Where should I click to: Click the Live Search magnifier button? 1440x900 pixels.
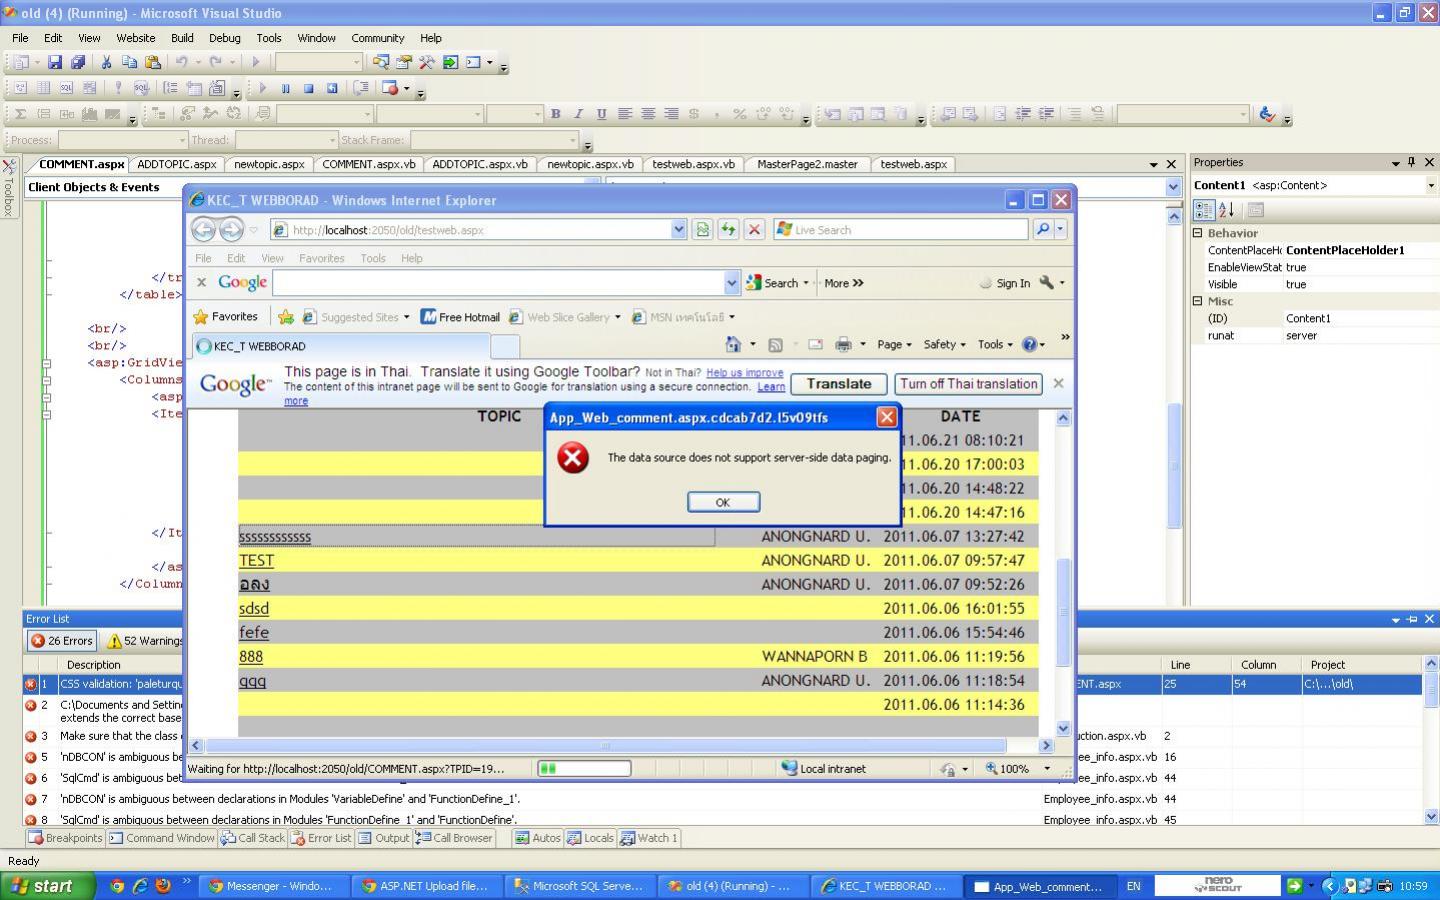[x=1042, y=230]
